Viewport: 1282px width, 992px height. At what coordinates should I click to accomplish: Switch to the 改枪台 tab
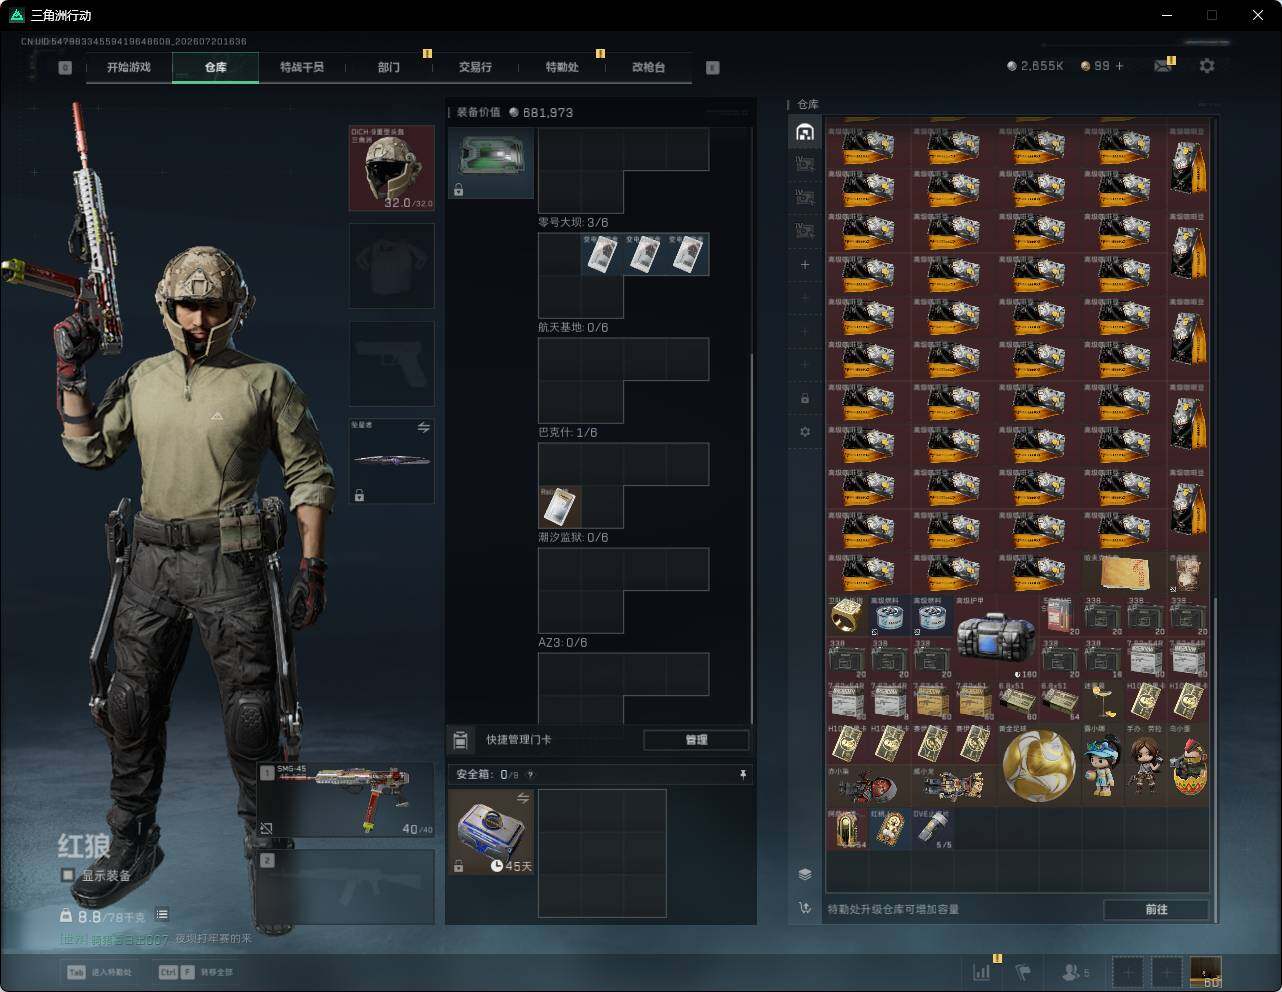click(648, 67)
